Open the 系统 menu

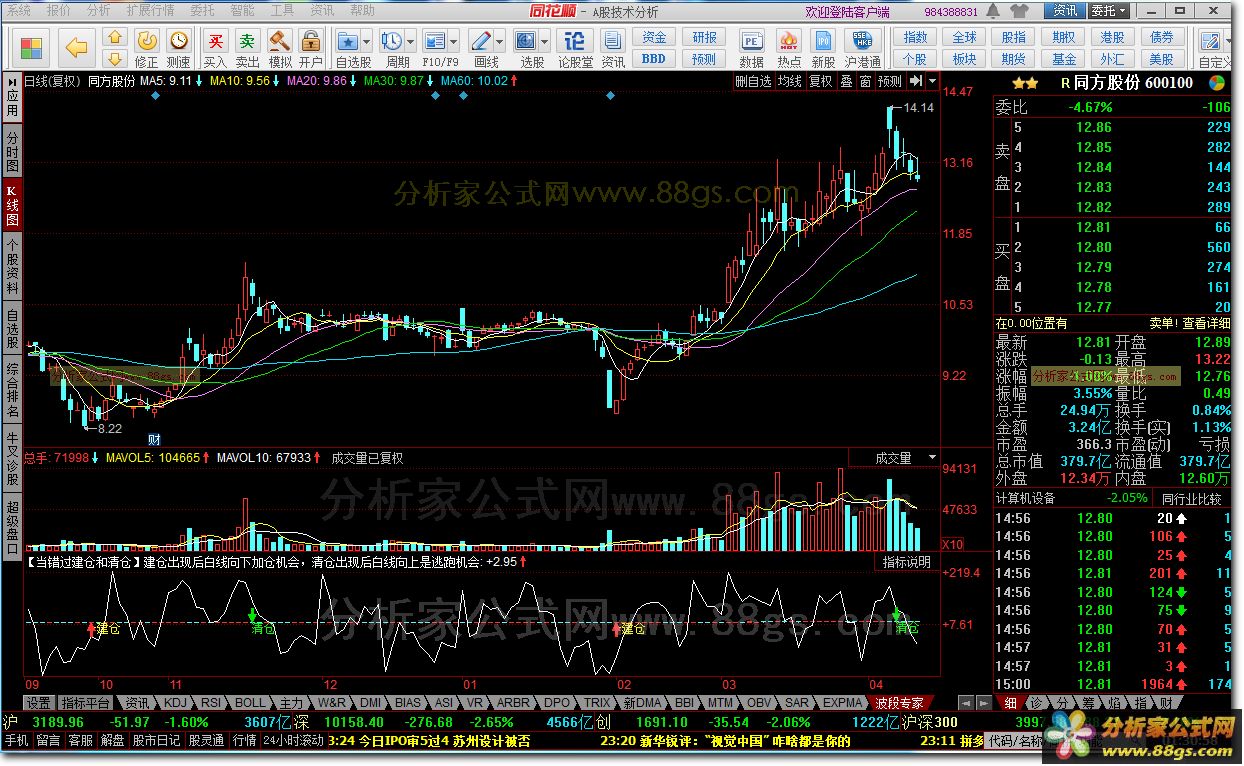19,10
